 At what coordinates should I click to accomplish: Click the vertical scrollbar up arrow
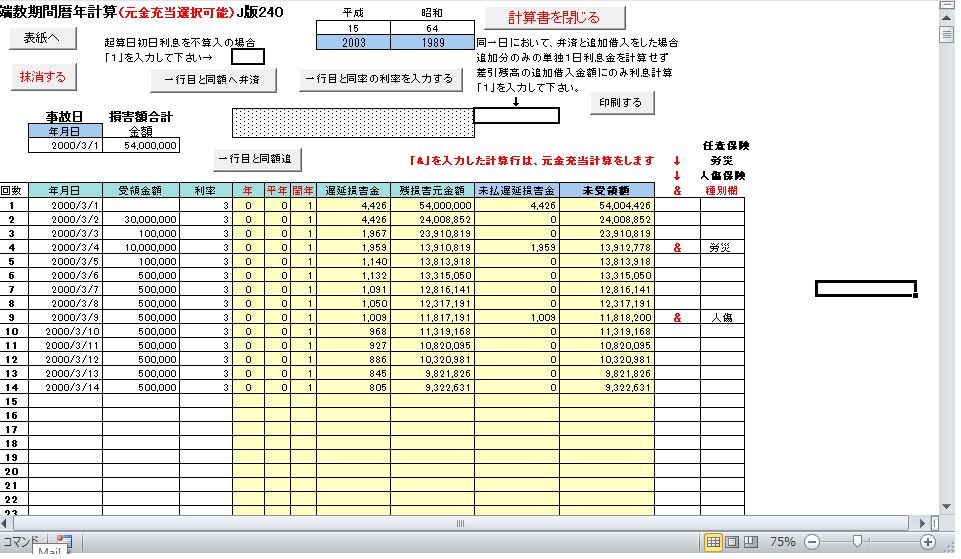pyautogui.click(x=946, y=18)
